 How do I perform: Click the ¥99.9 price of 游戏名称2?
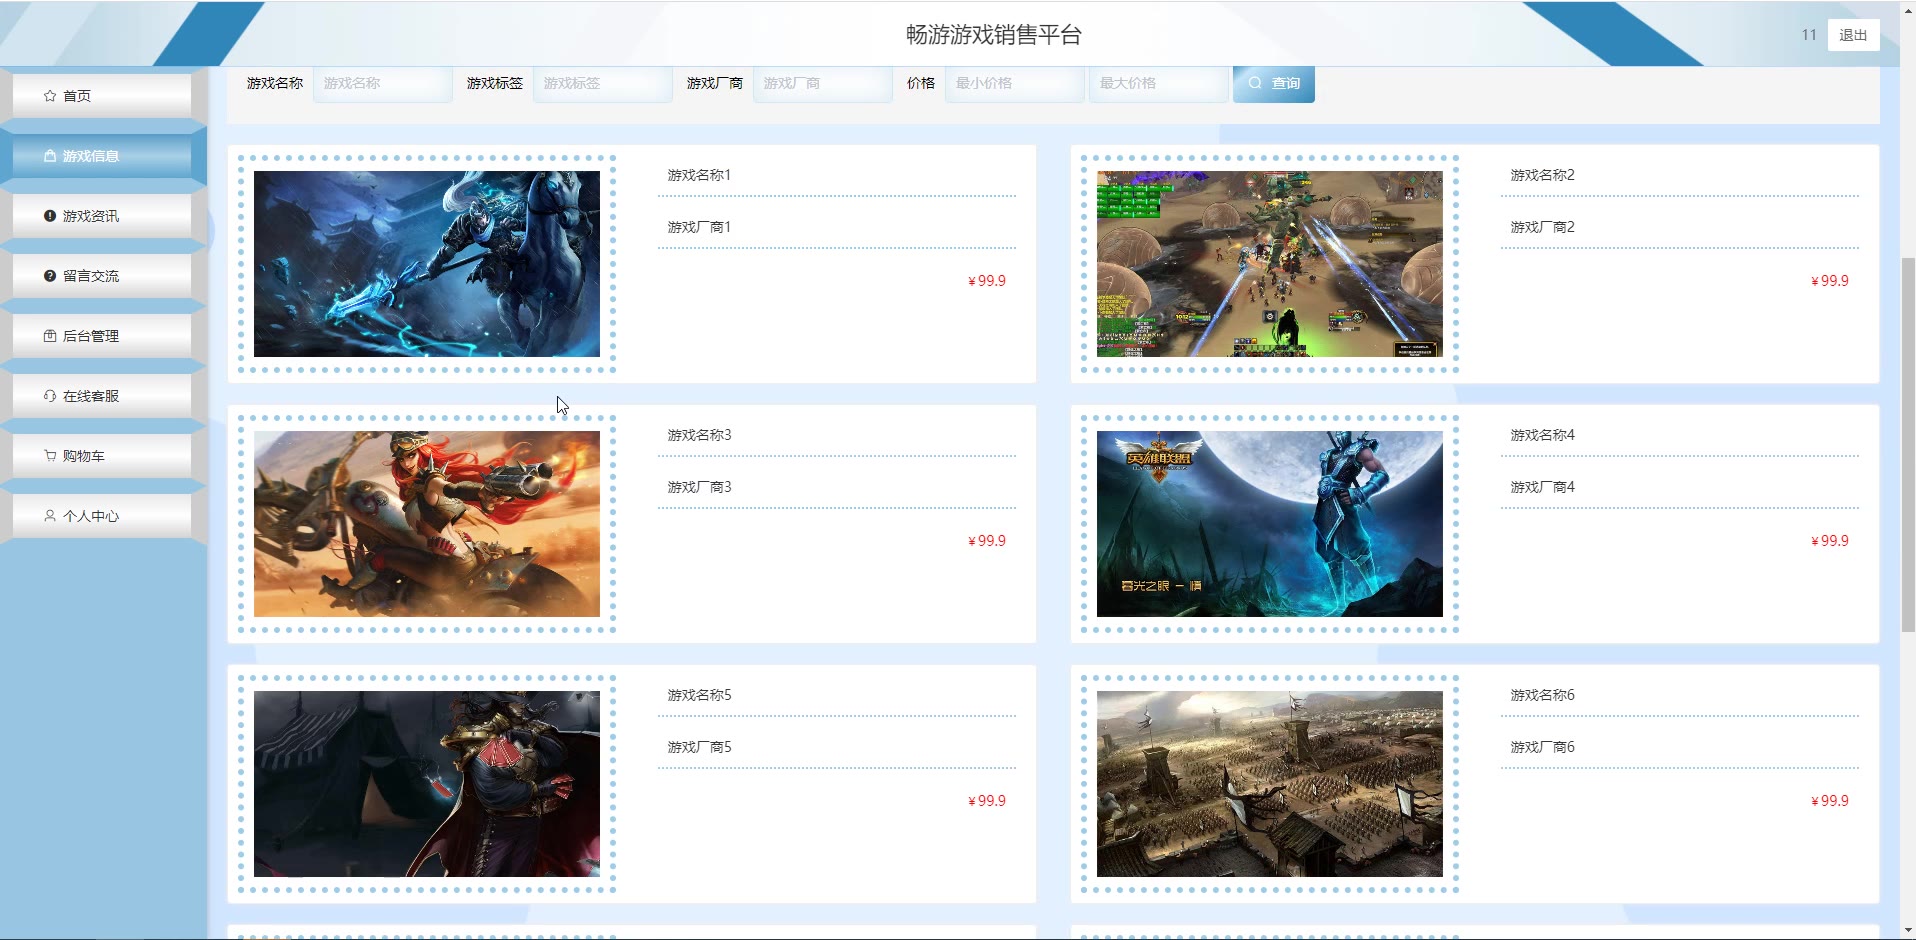point(1830,281)
